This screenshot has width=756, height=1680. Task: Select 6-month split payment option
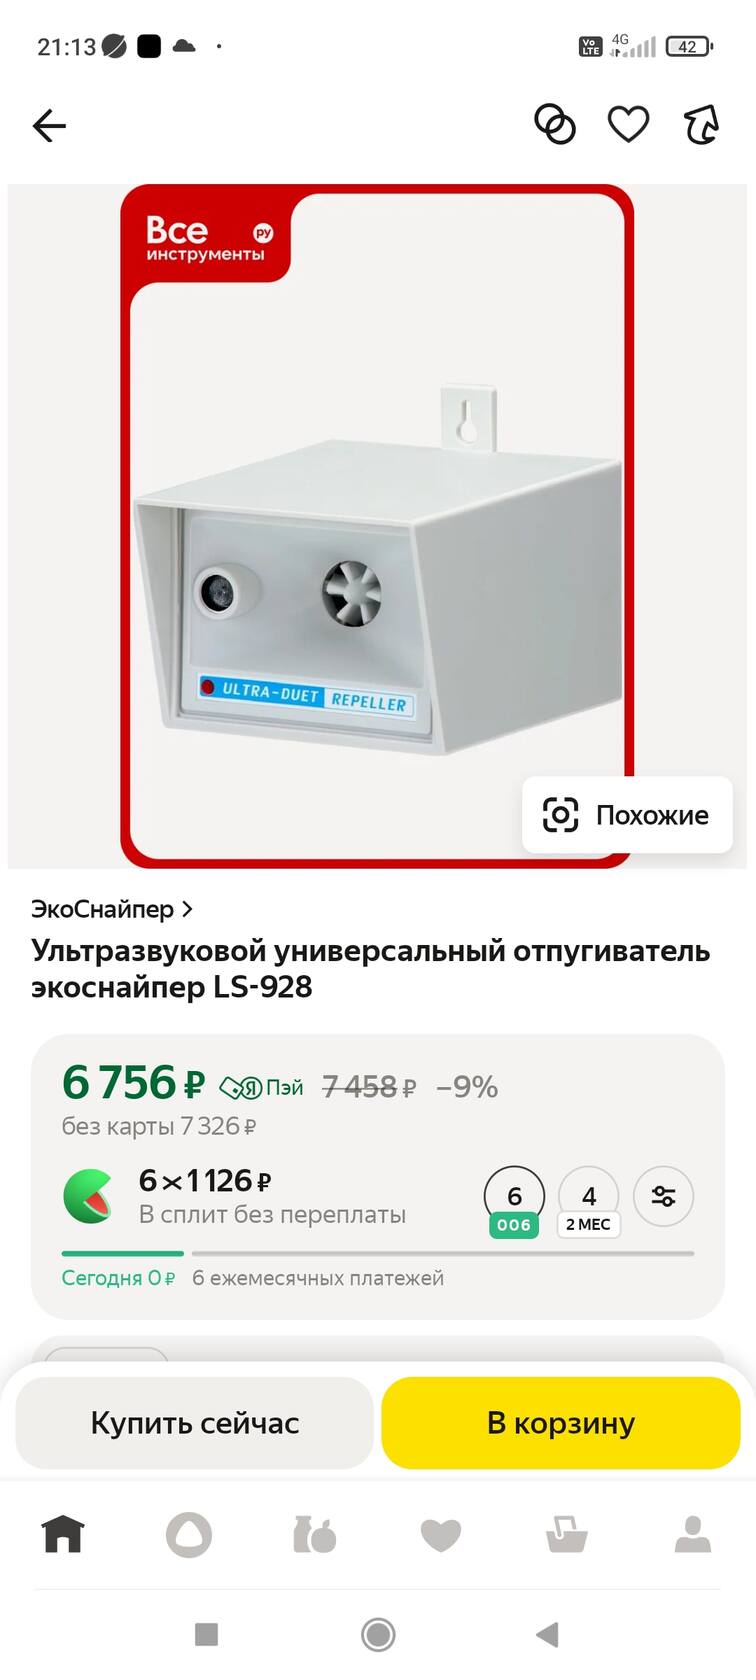[x=514, y=1202]
